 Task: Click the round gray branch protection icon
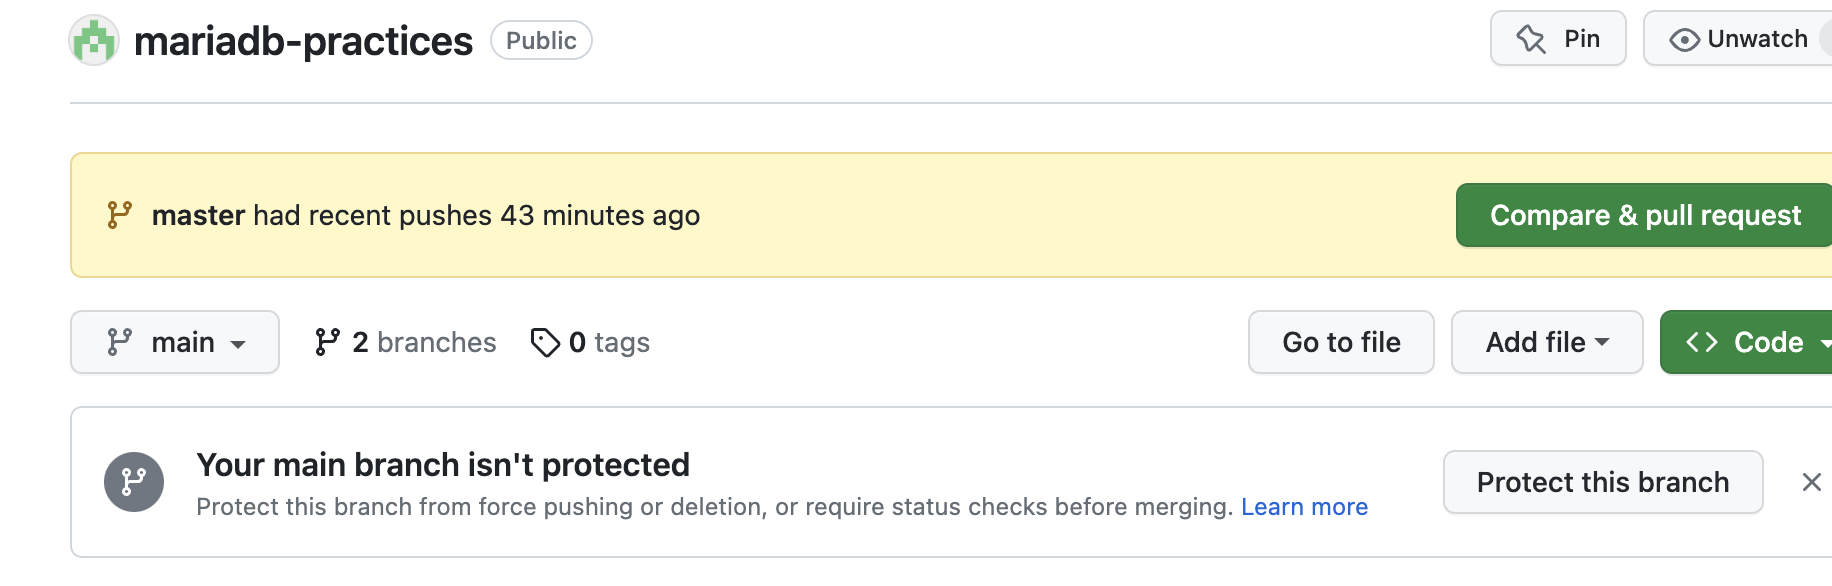(134, 482)
